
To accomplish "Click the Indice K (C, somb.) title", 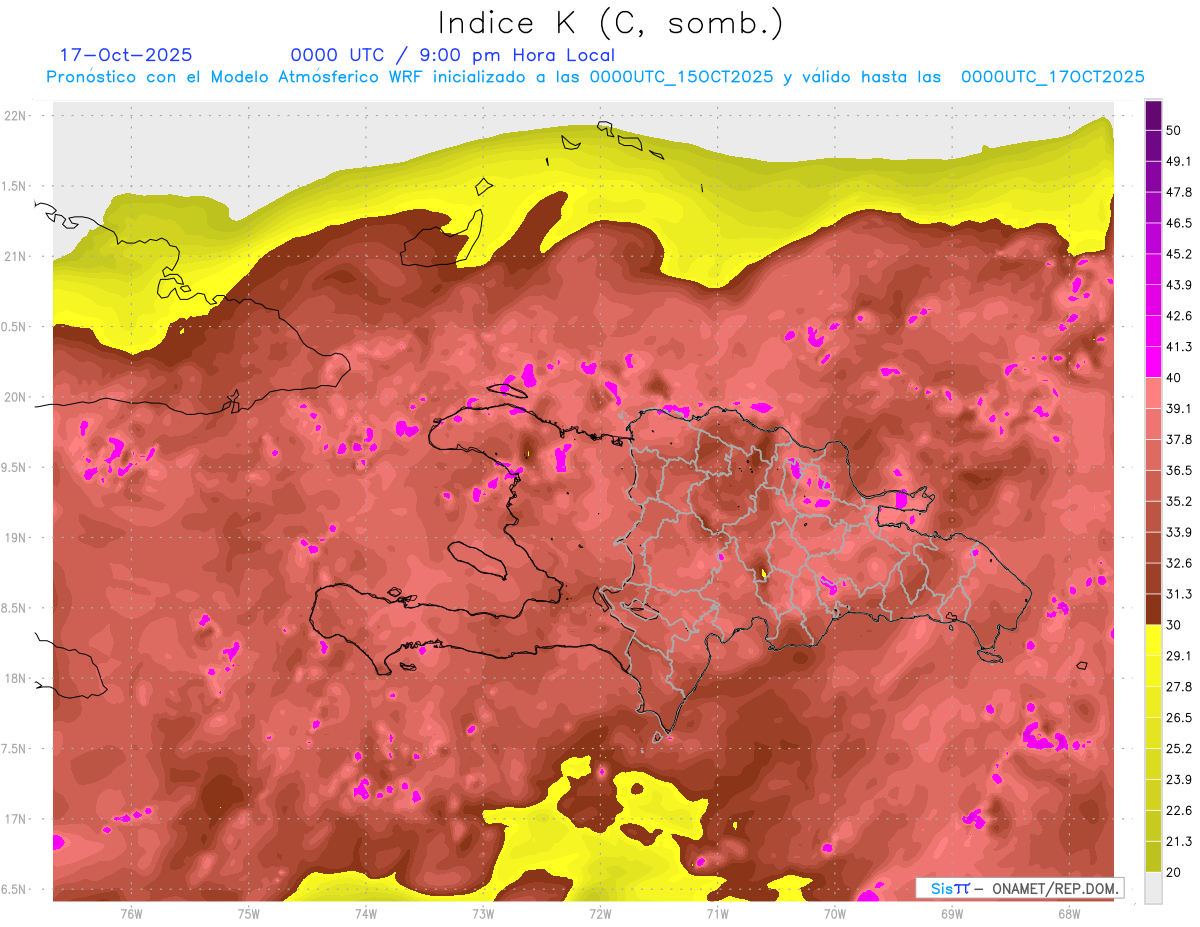I will click(610, 23).
